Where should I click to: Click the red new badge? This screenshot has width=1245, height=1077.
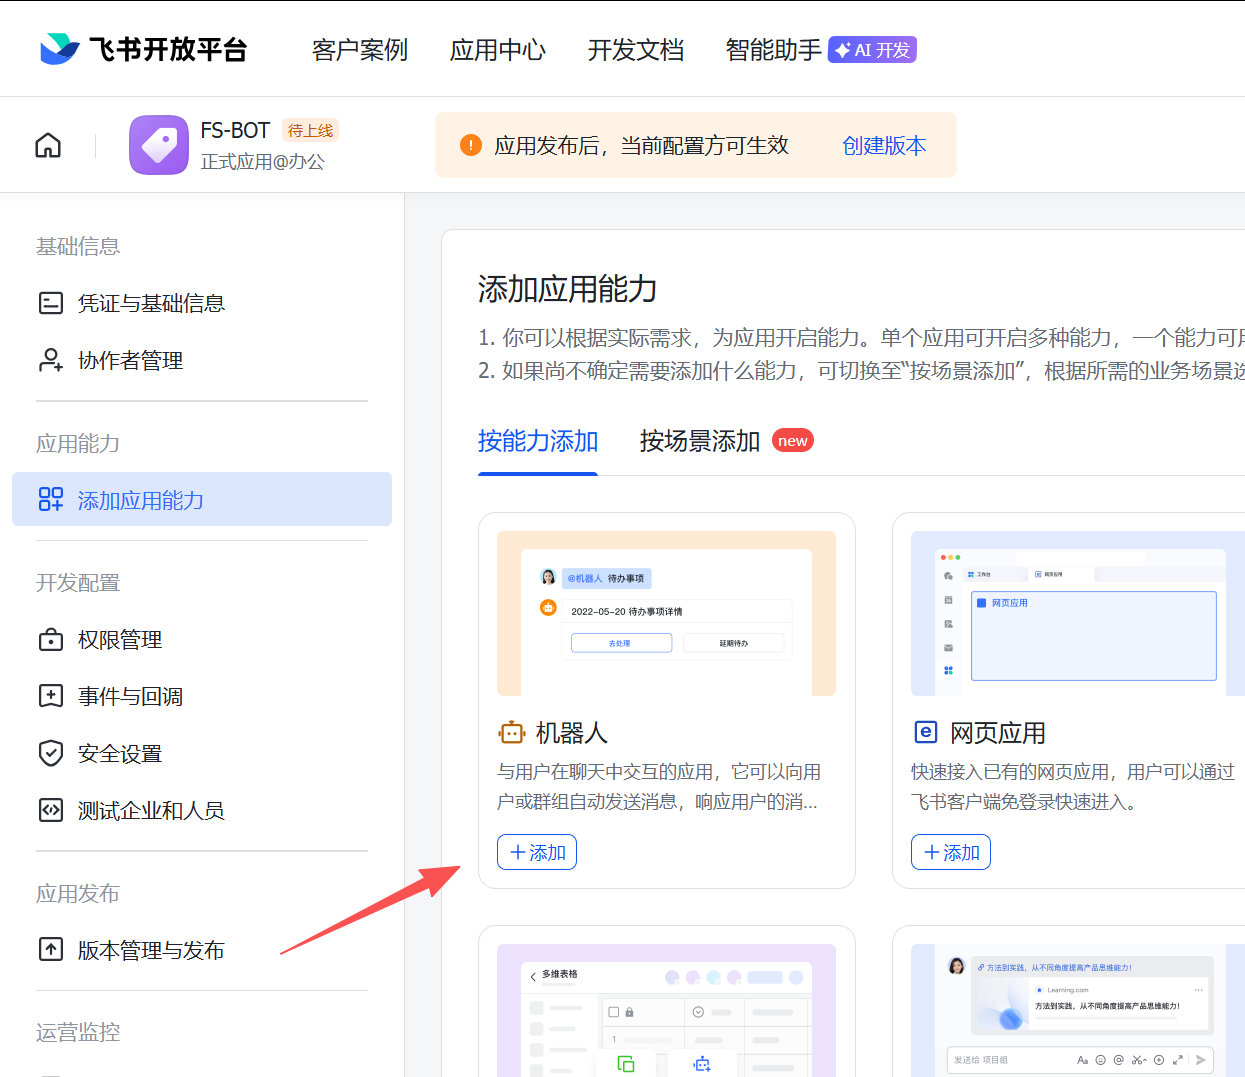(x=793, y=441)
